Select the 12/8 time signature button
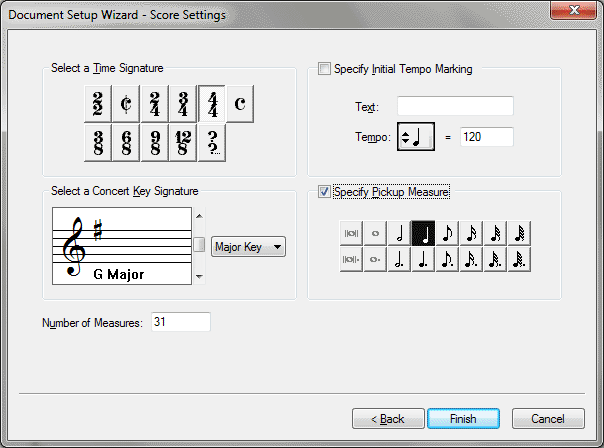 pyautogui.click(x=183, y=143)
